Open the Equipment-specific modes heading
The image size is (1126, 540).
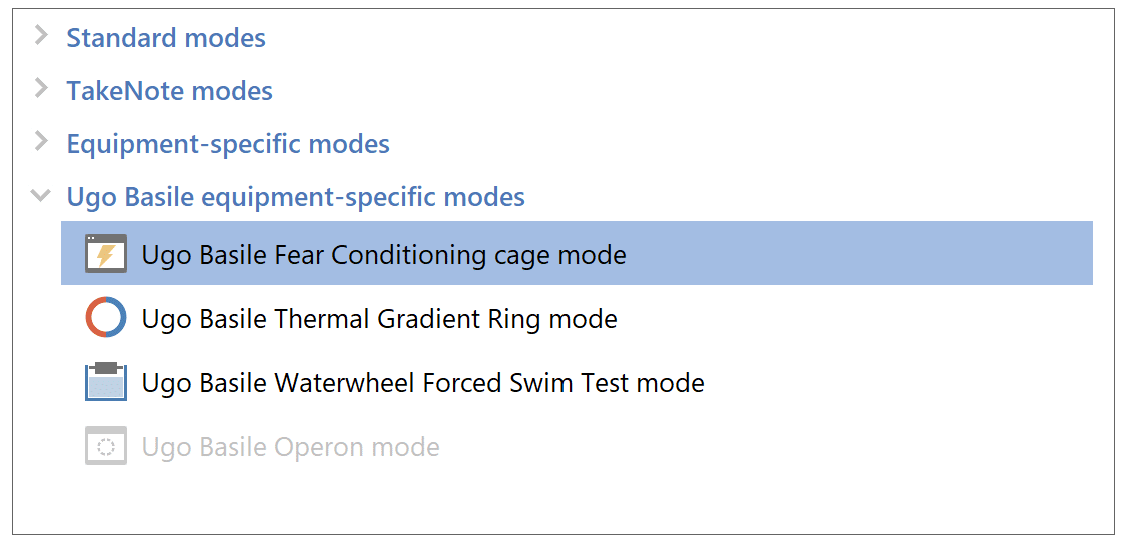point(228,144)
